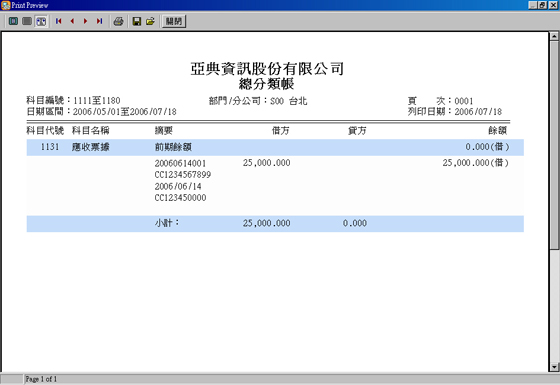Select 100% zoom view icon

point(27,21)
